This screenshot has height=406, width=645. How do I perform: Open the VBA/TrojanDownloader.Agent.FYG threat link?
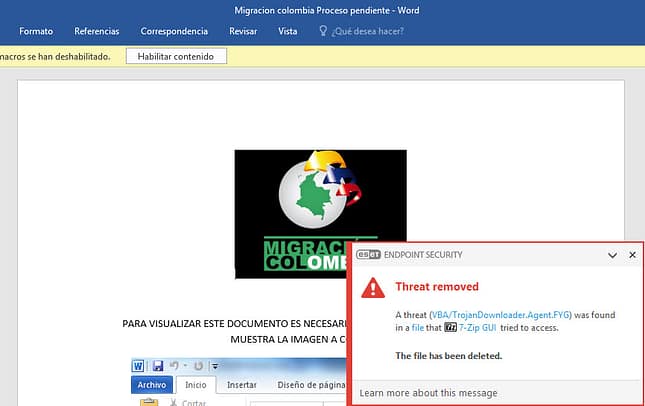[x=501, y=315]
